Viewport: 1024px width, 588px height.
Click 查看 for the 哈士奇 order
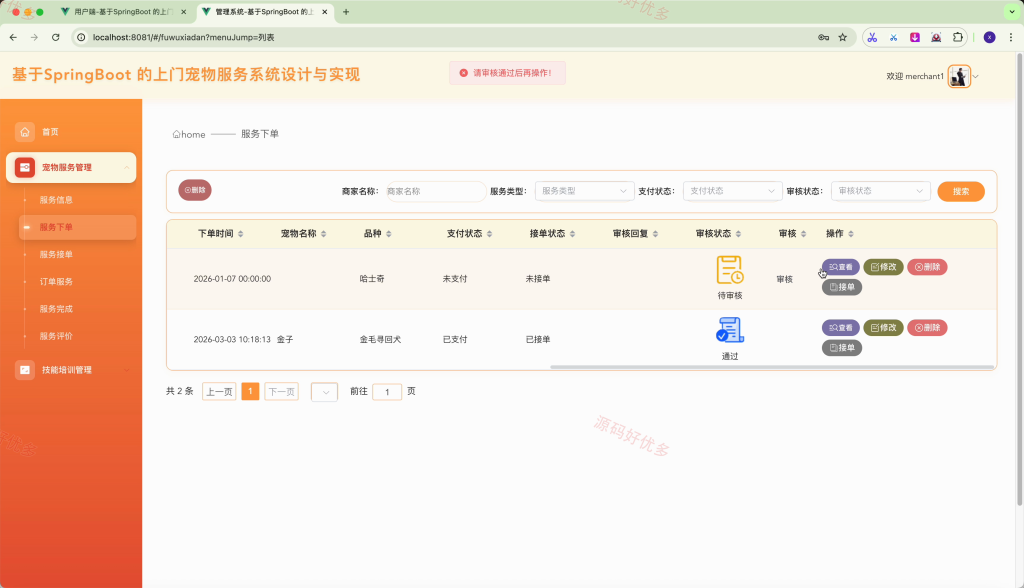(x=840, y=267)
